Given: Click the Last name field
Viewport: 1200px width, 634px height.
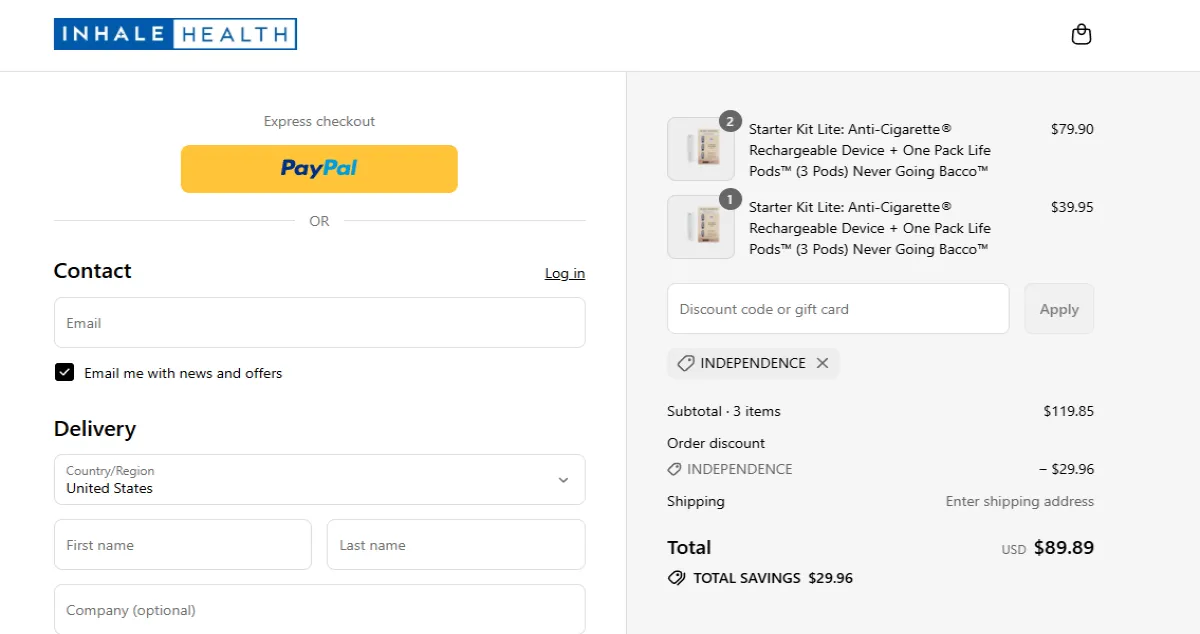Looking at the screenshot, I should click(455, 544).
